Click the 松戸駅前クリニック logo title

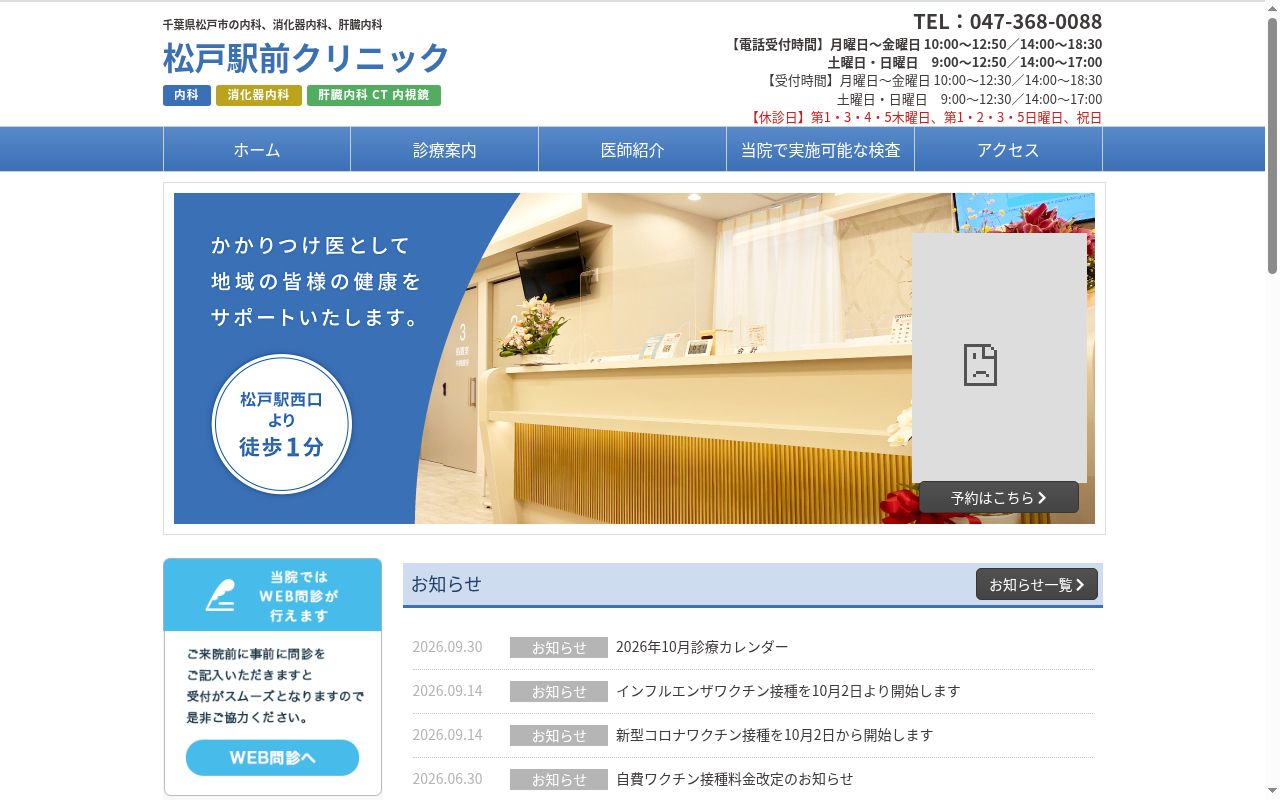pyautogui.click(x=306, y=58)
